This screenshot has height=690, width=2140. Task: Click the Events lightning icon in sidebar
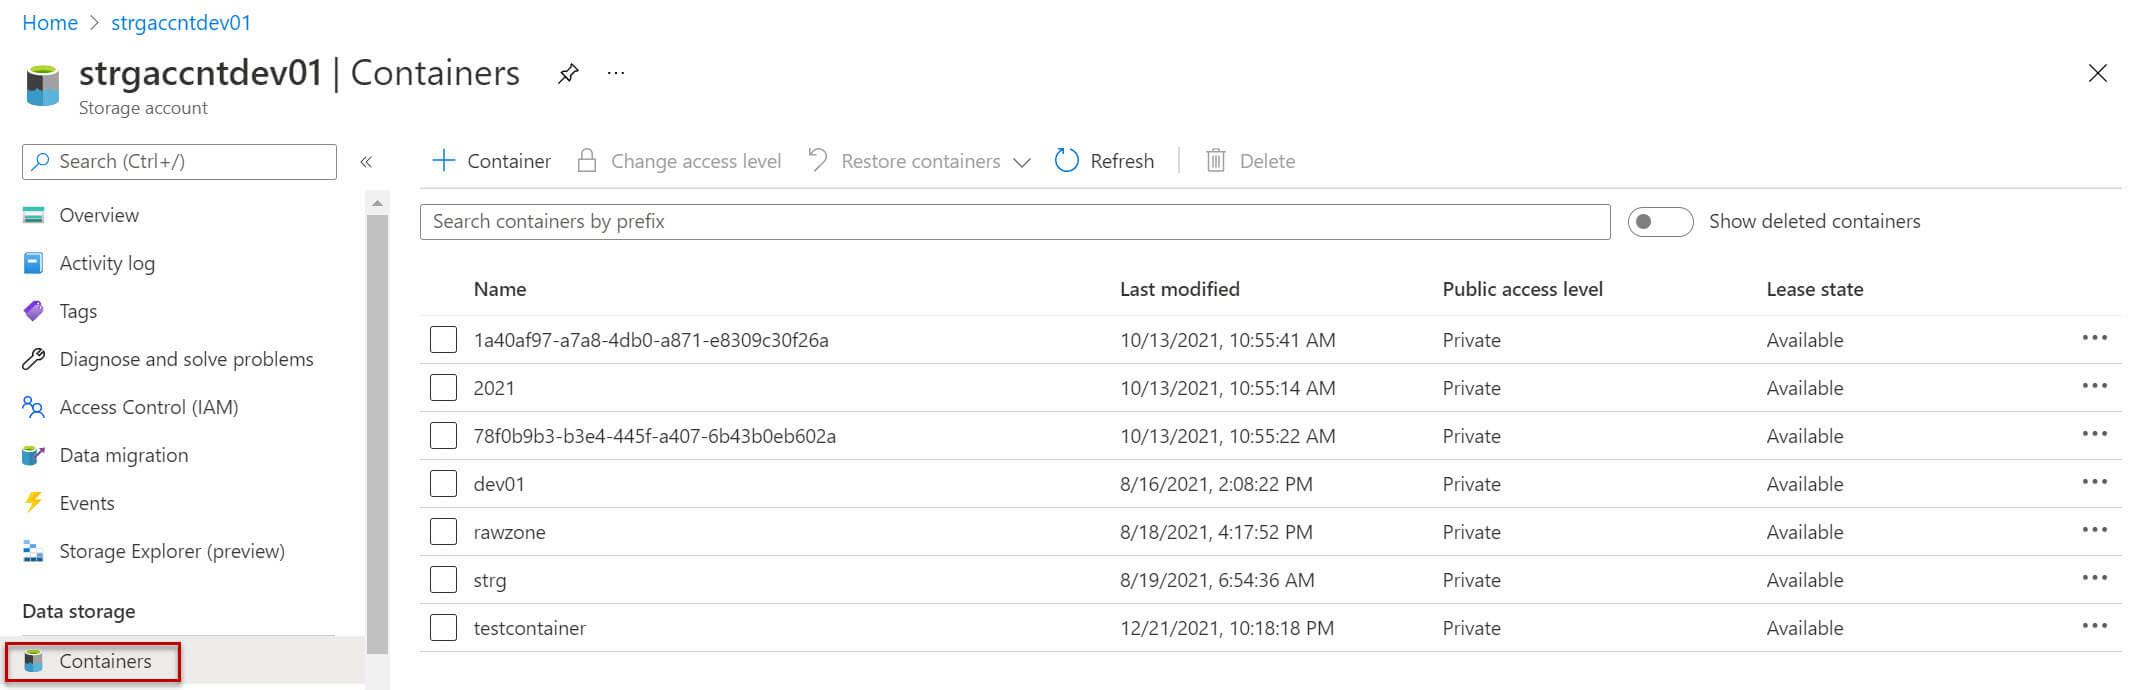click(34, 503)
